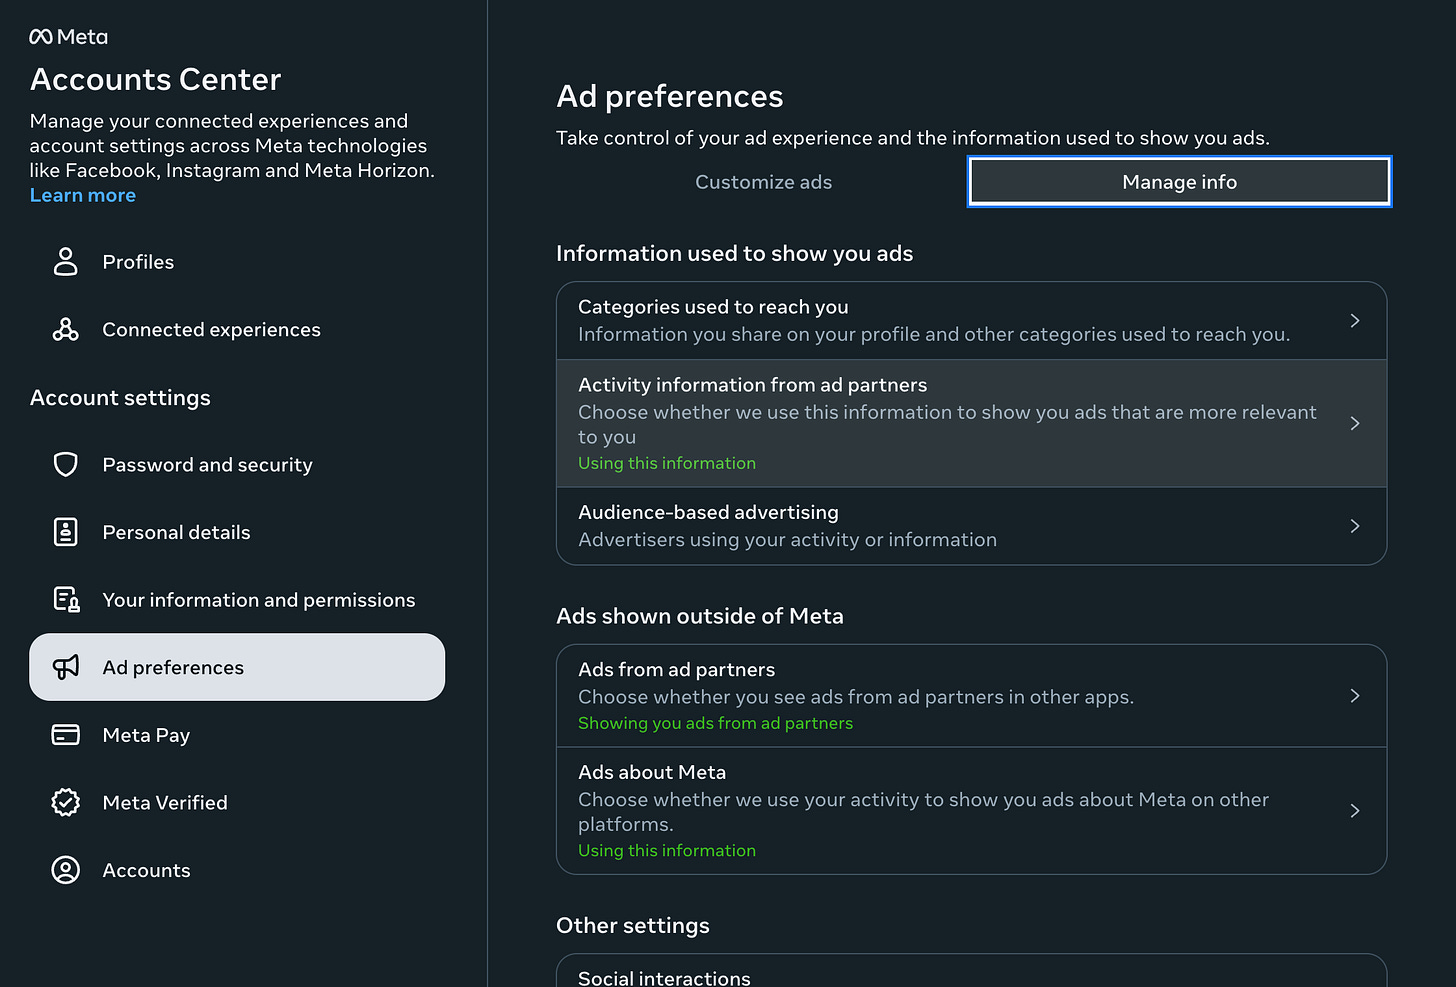This screenshot has width=1456, height=987.
Task: Click the Account settings section label
Action: pos(120,398)
